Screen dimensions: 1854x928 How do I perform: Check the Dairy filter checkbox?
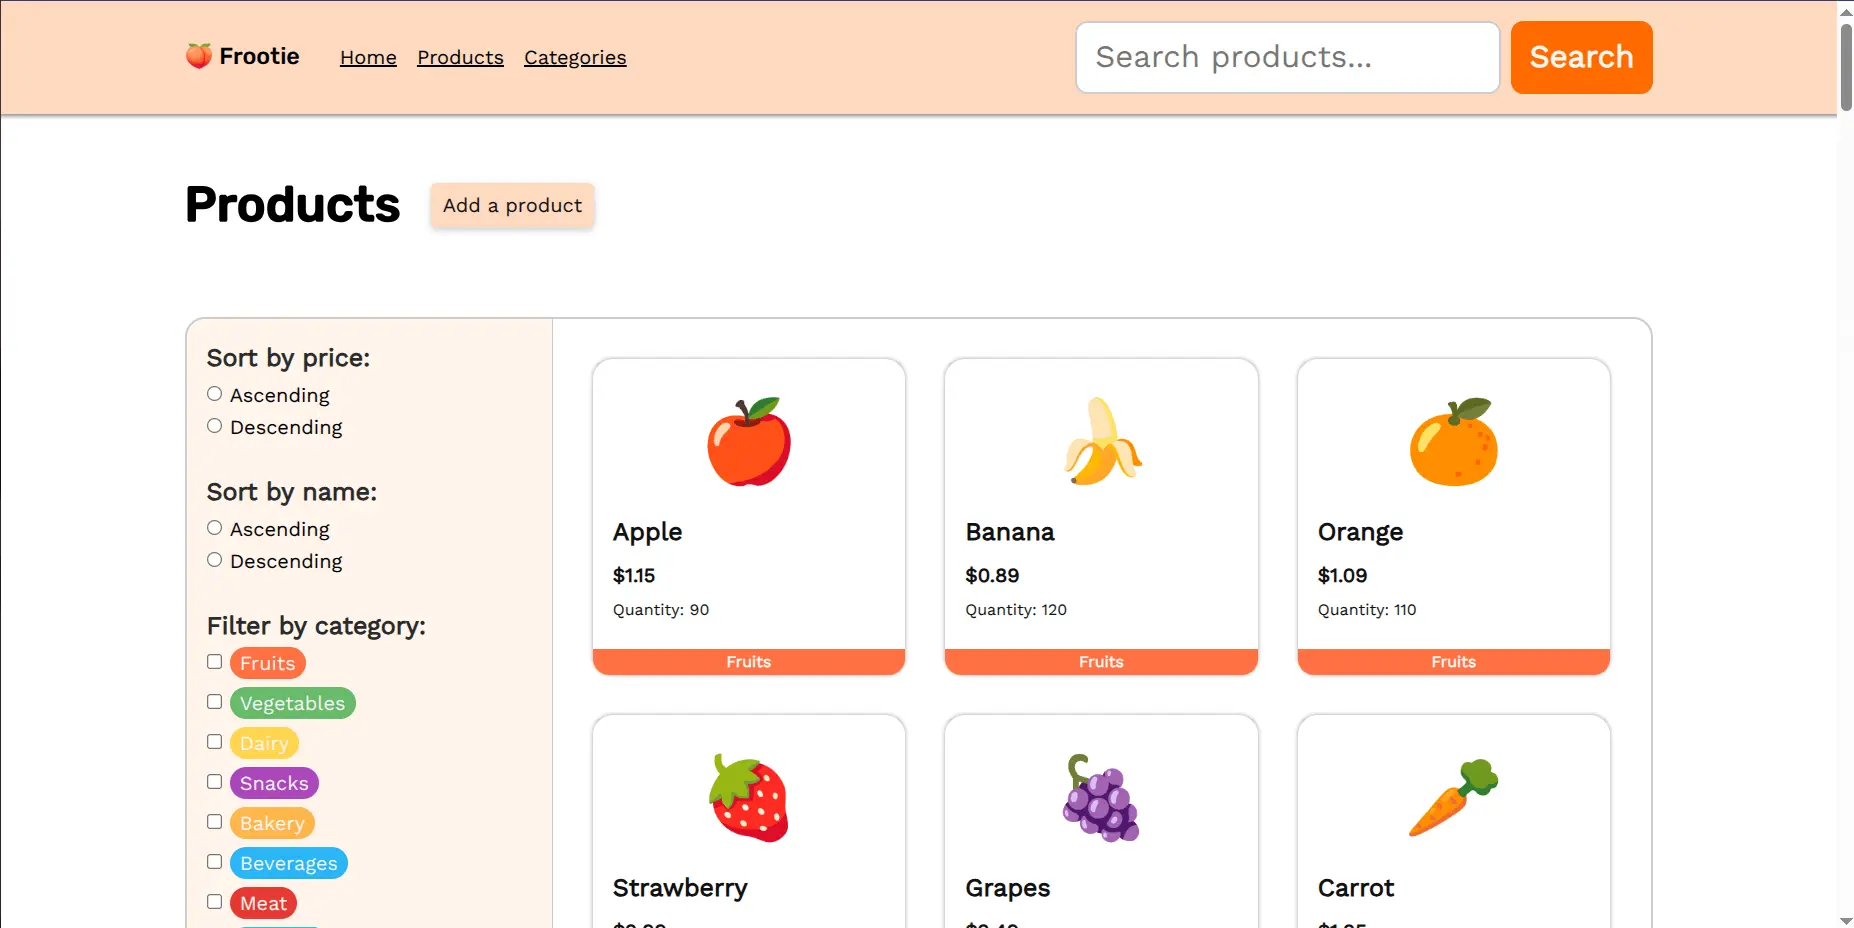tap(214, 741)
